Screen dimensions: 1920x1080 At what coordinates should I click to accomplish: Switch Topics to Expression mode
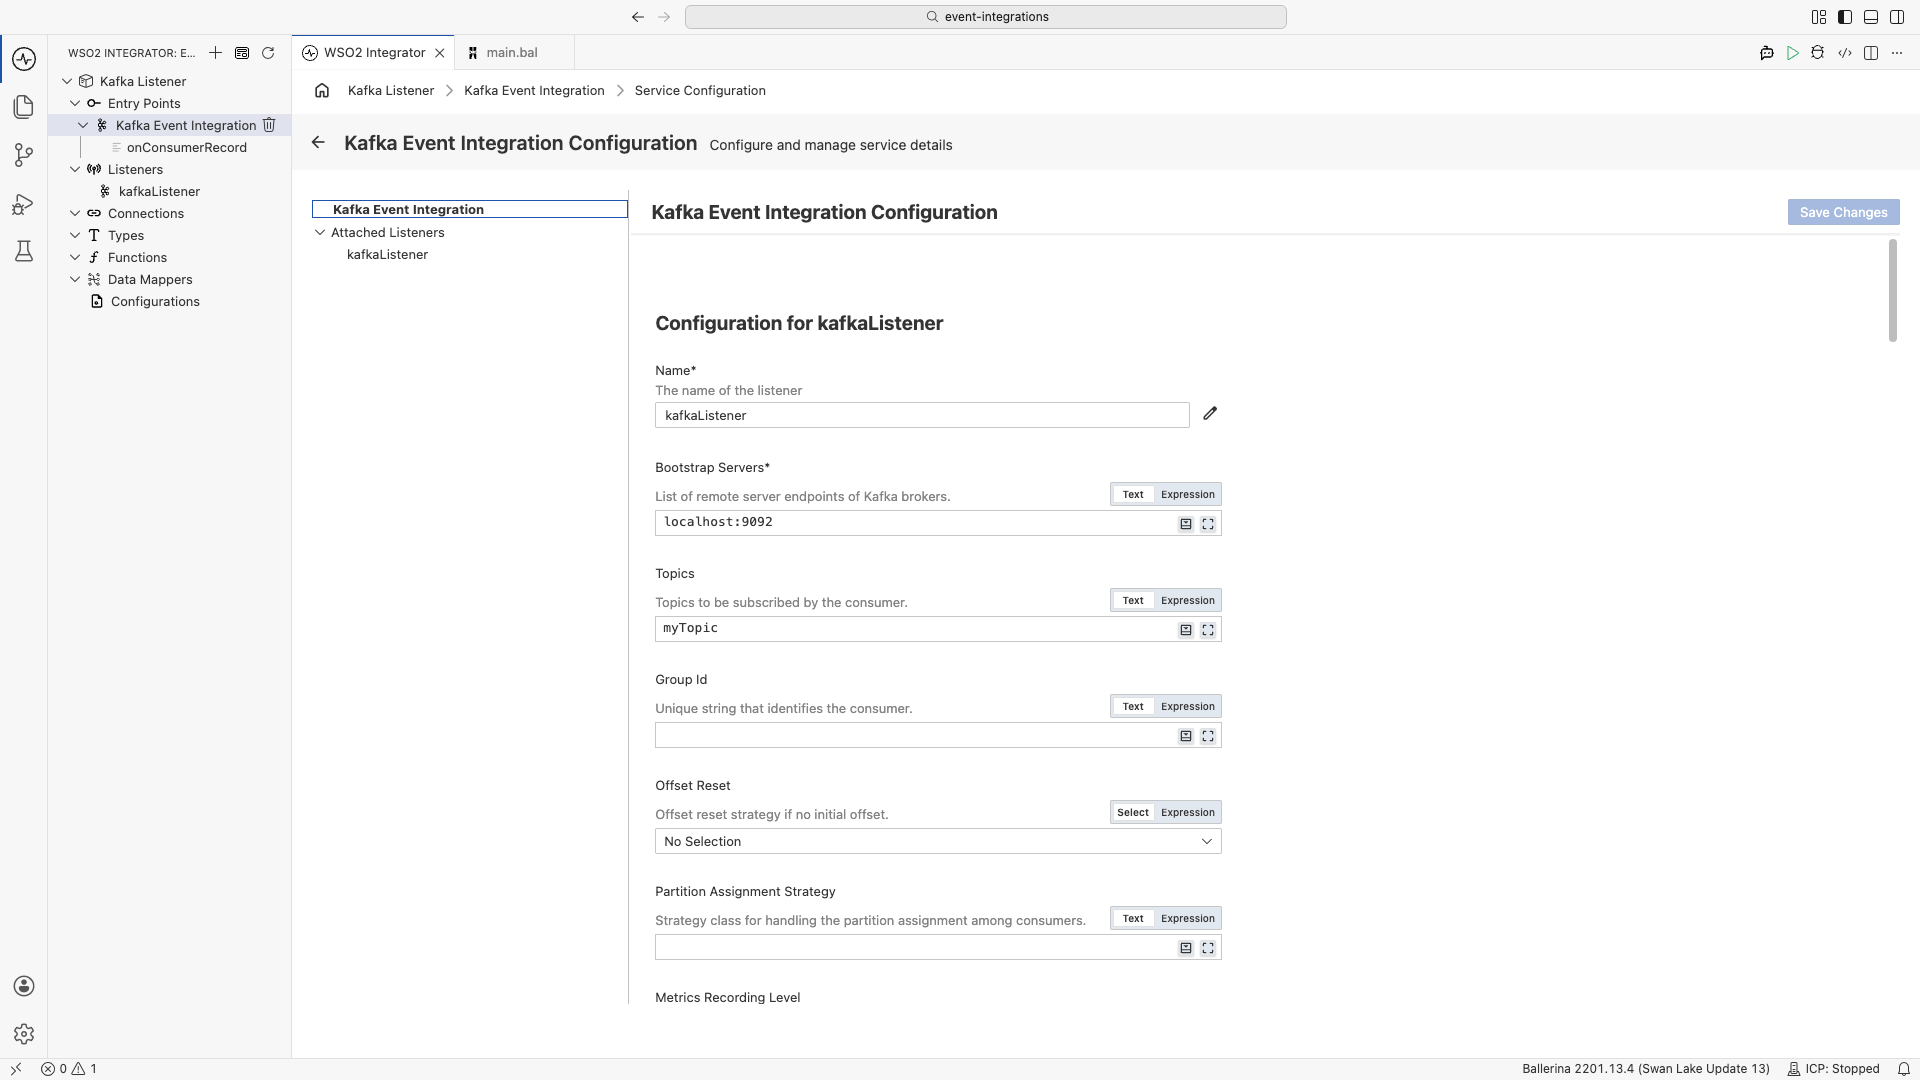1187,600
